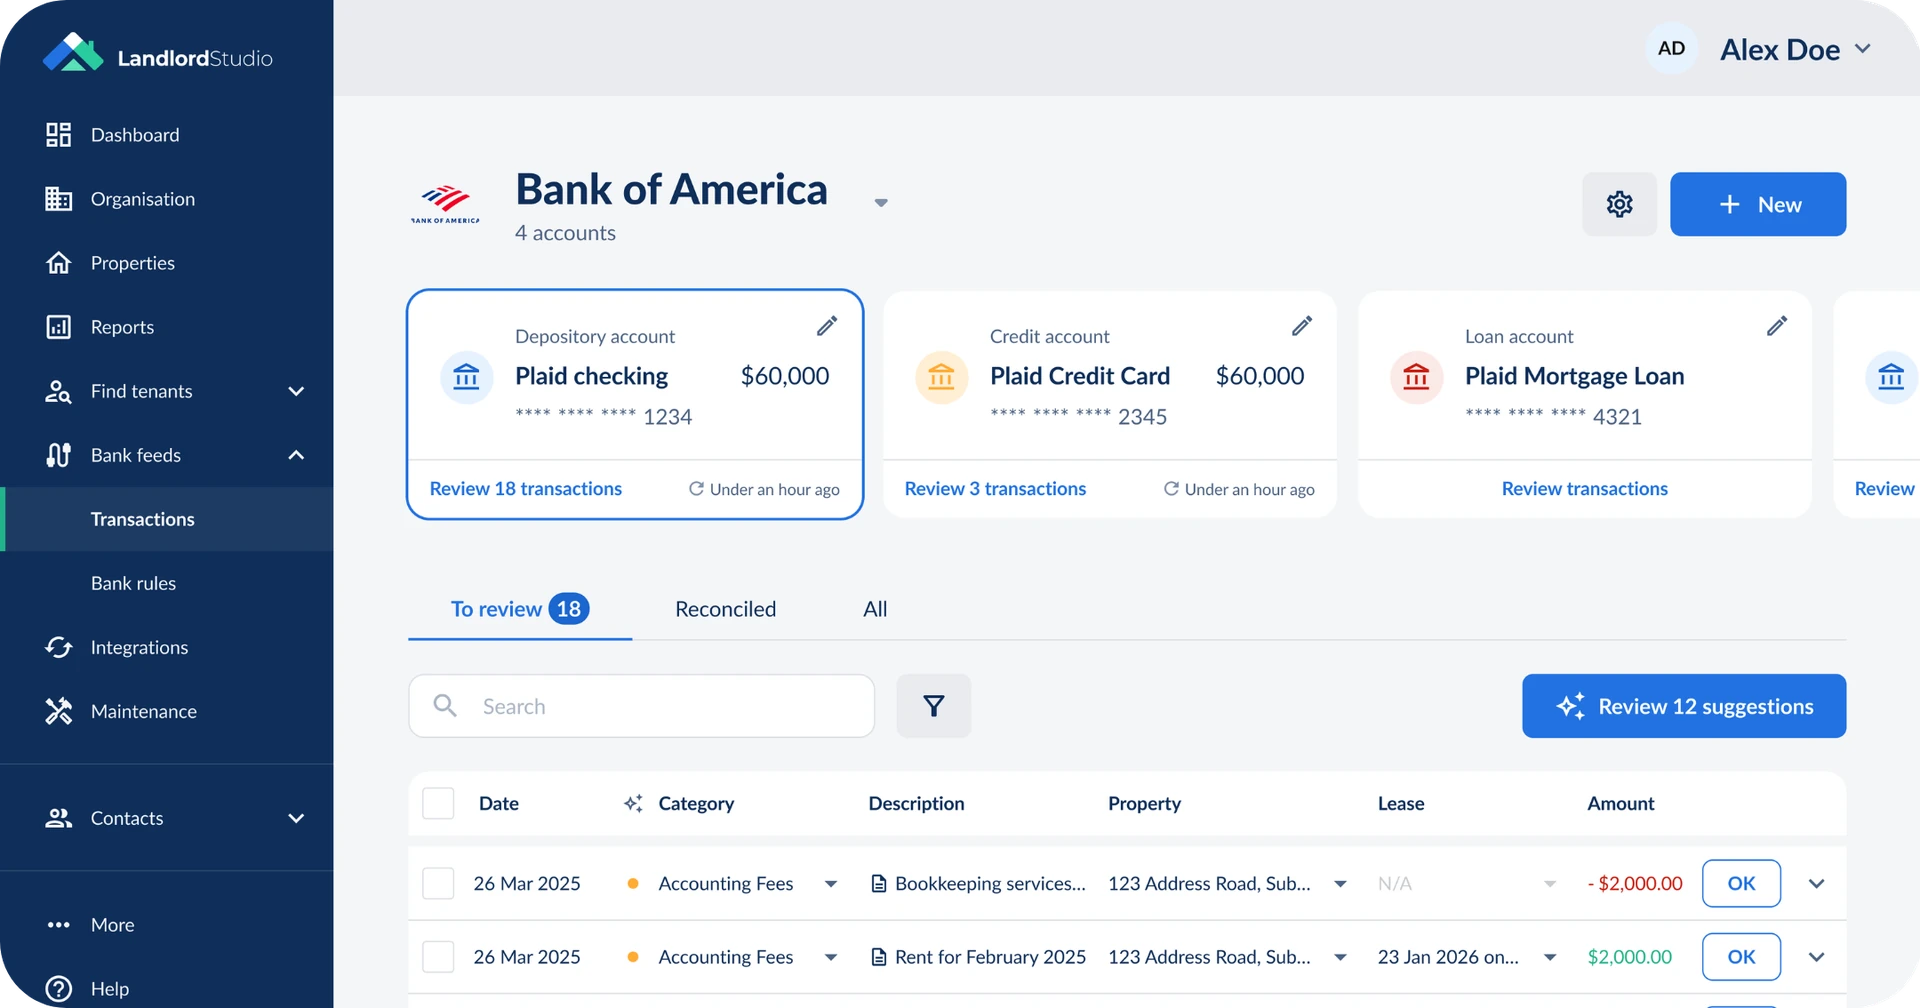Edit Plaid Mortgage Loan pencil icon
The width and height of the screenshot is (1920, 1008).
pyautogui.click(x=1777, y=326)
